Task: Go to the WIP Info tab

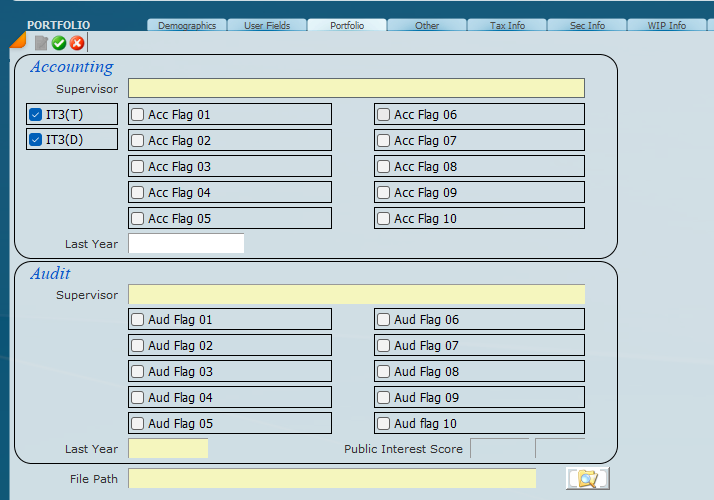Action: pyautogui.click(x=667, y=25)
